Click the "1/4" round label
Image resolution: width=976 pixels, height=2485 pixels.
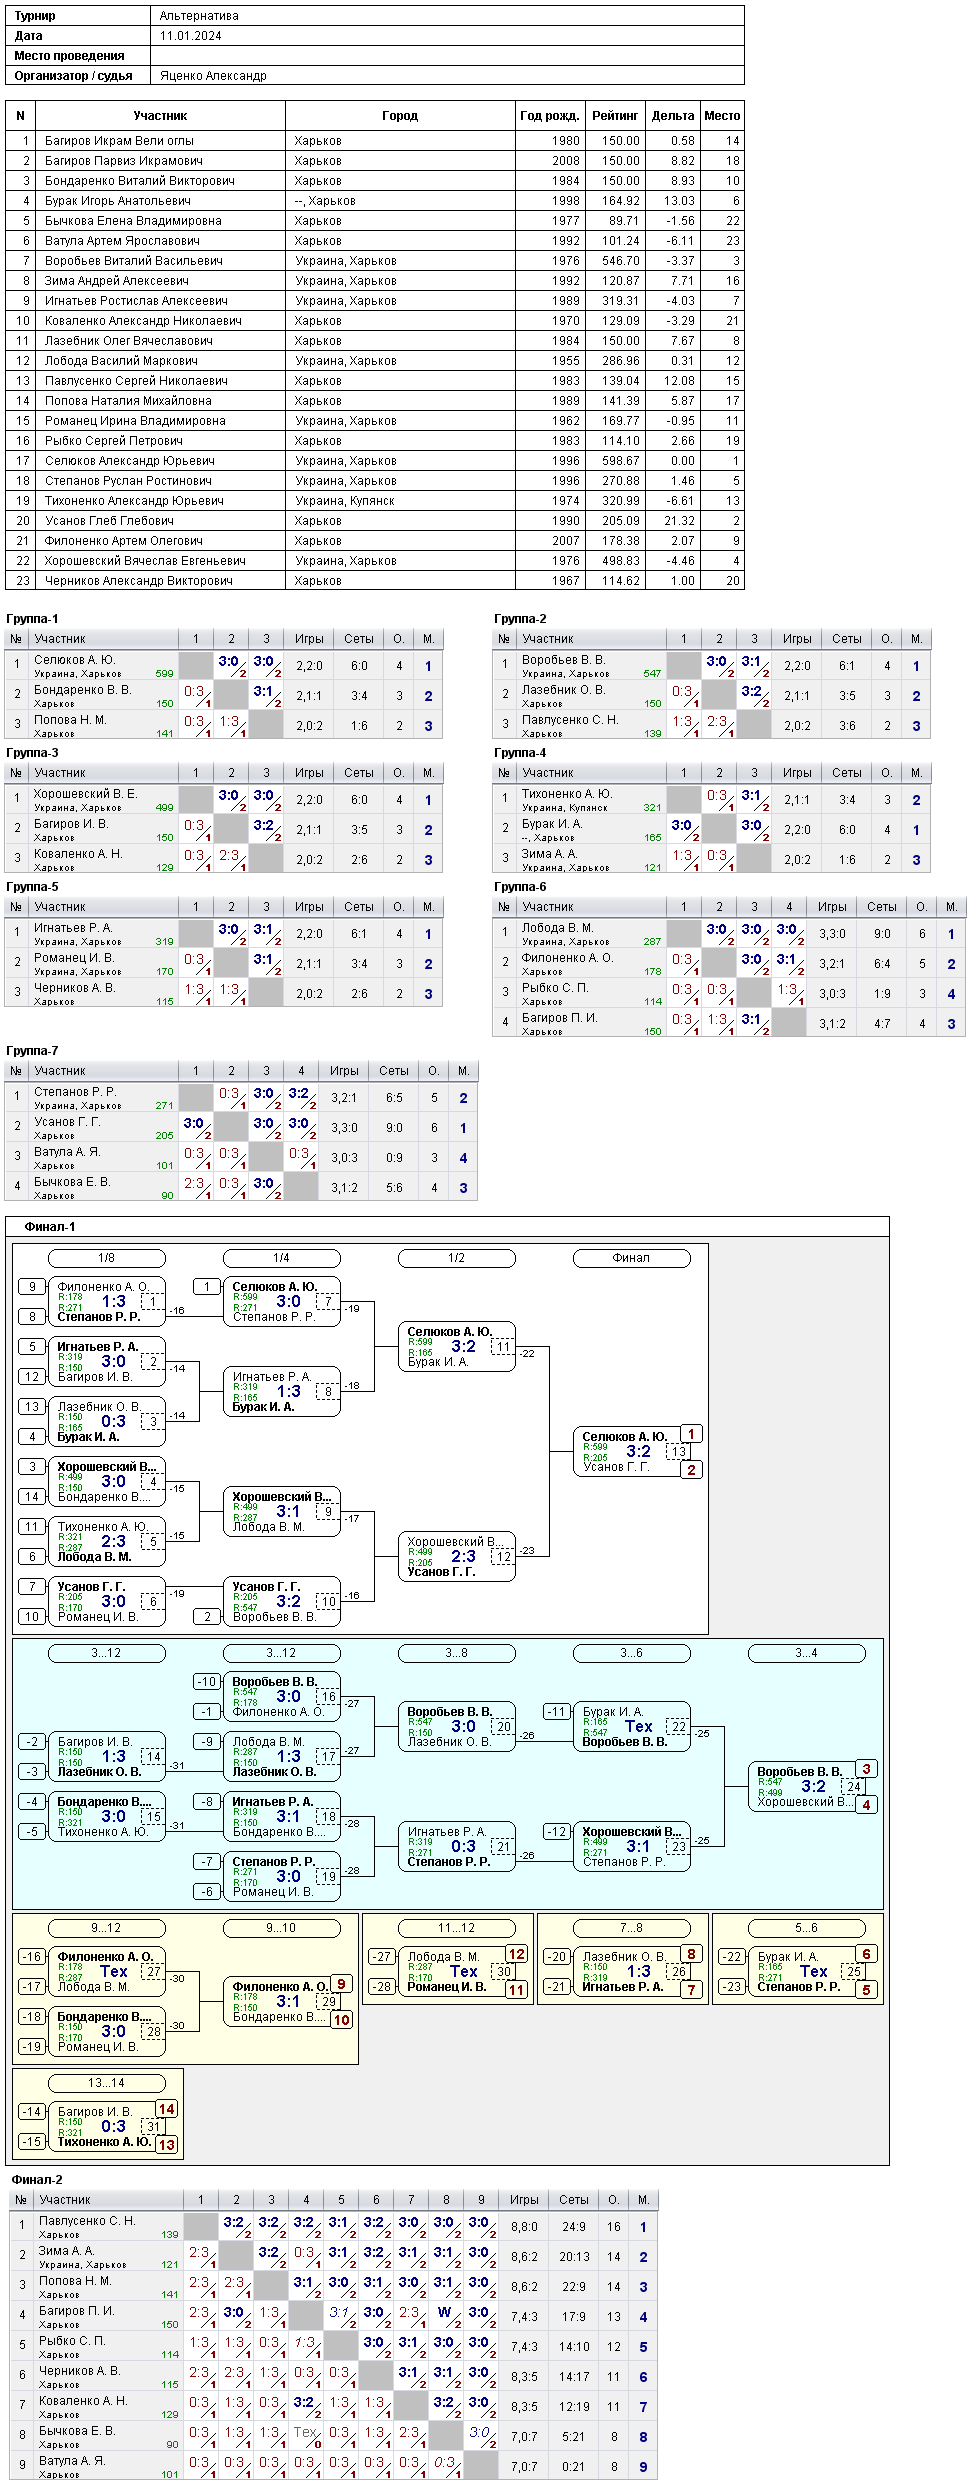point(281,1258)
